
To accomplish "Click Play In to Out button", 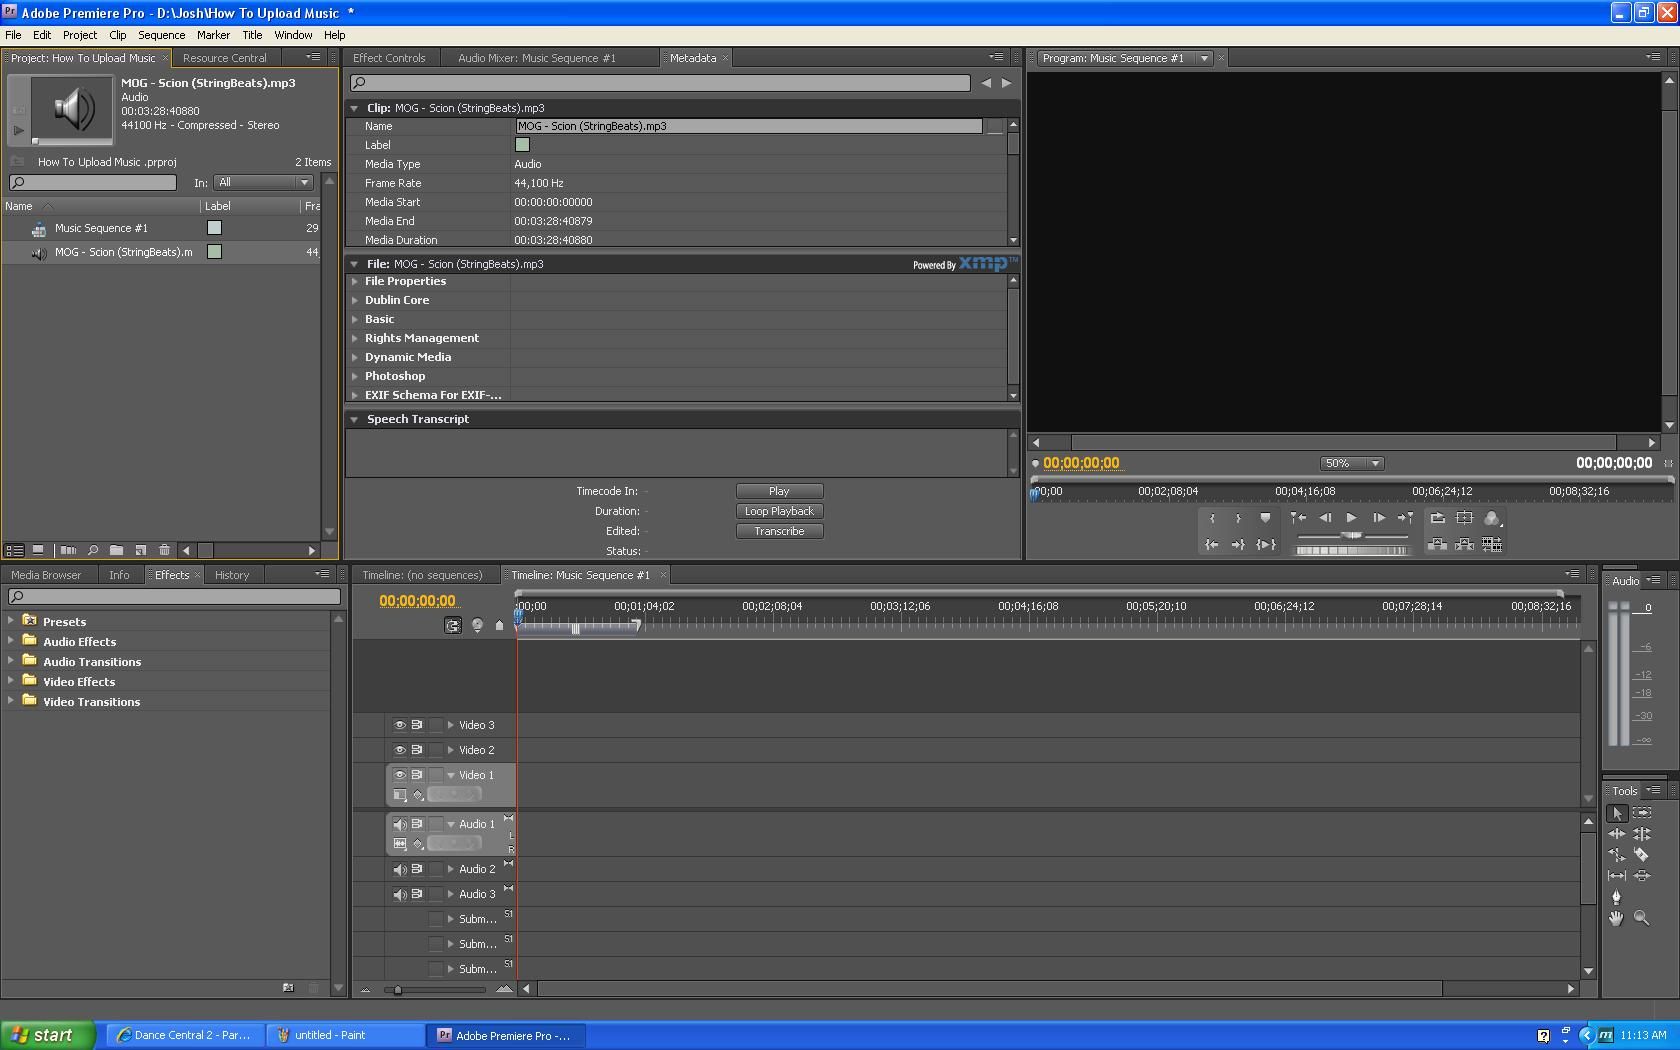I will [x=1265, y=545].
